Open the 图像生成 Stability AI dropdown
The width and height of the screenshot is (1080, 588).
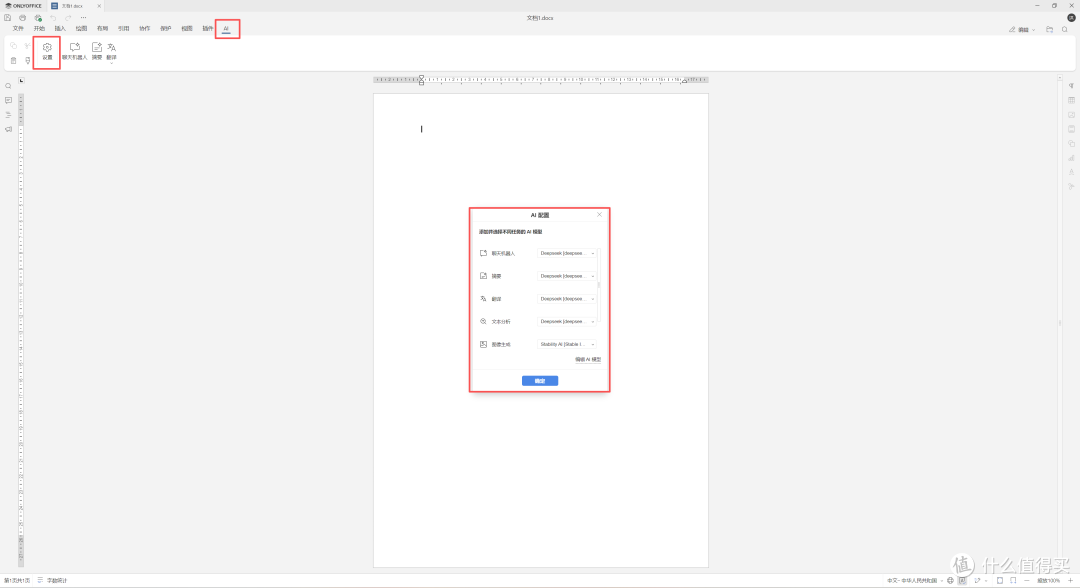coord(567,344)
